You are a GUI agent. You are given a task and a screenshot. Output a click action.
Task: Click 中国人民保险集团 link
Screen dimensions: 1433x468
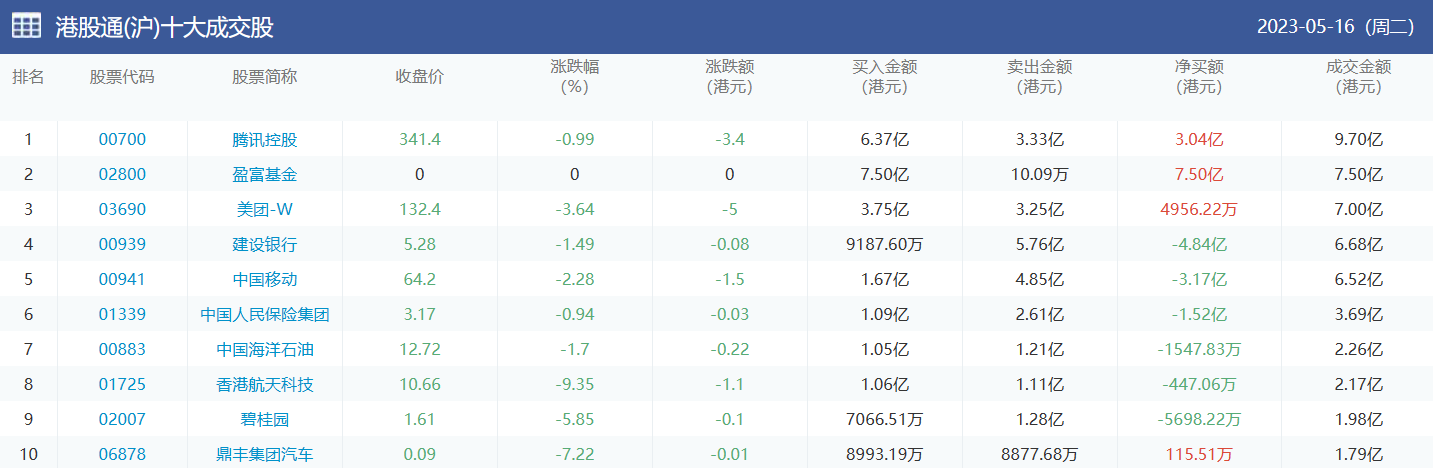[x=264, y=314]
